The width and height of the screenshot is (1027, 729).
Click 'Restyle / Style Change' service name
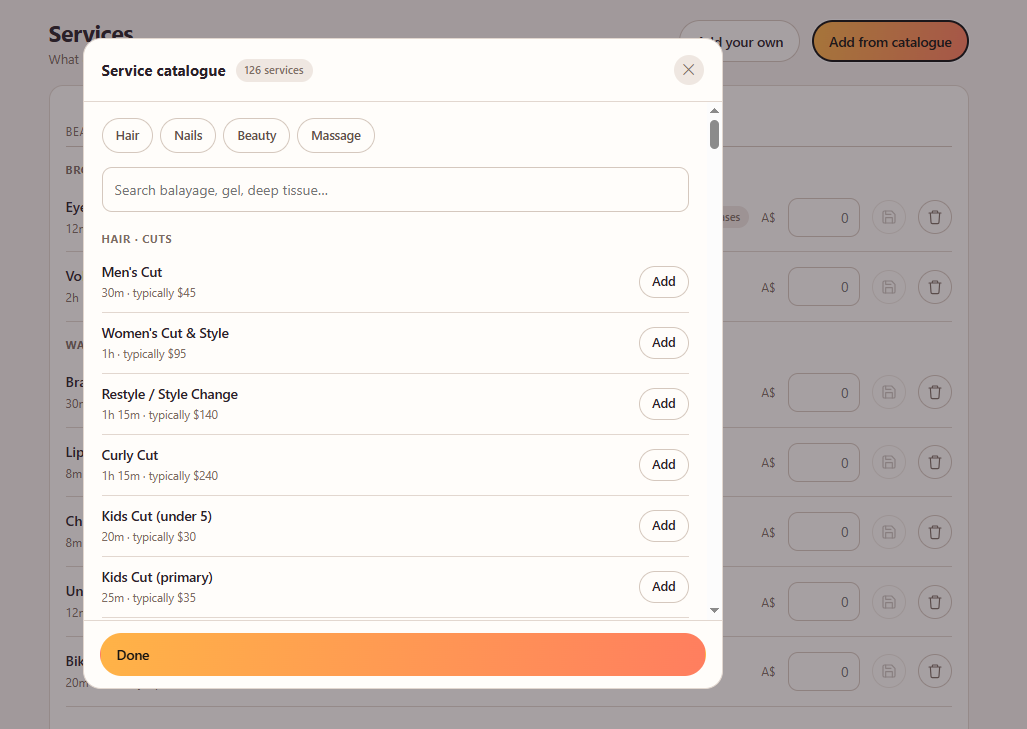(x=170, y=394)
